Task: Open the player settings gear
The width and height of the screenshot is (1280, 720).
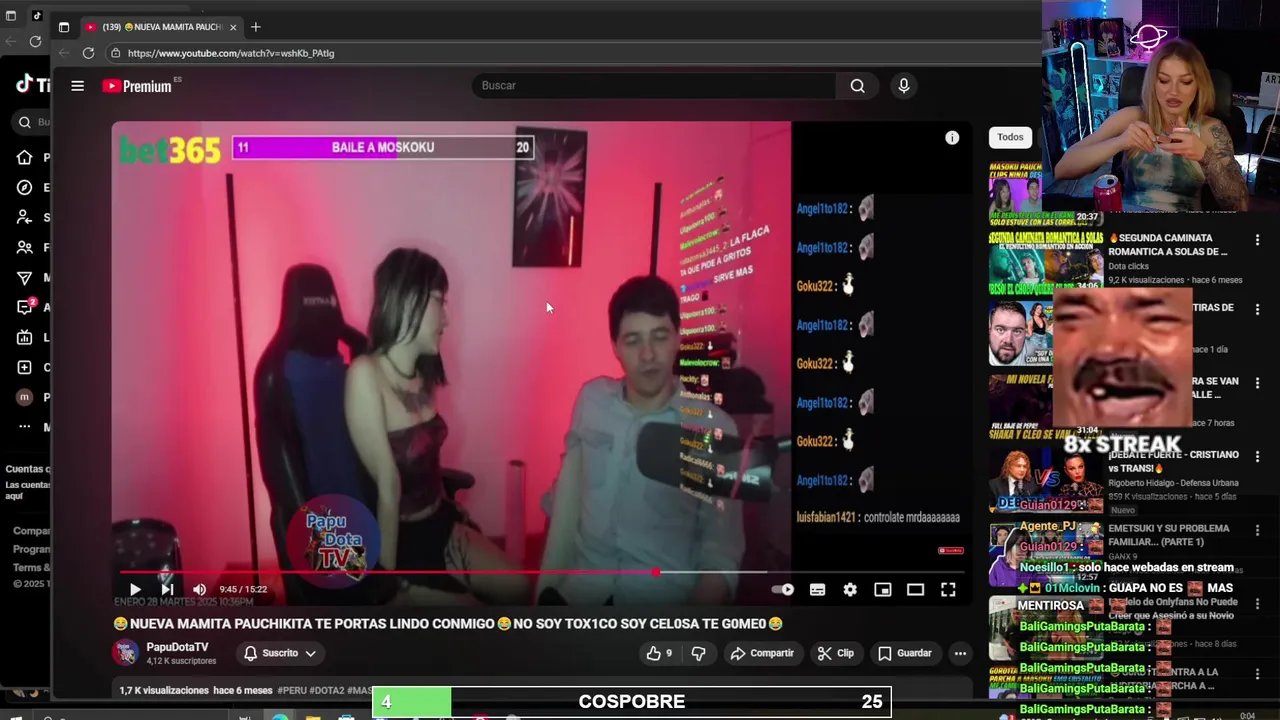Action: (x=850, y=590)
